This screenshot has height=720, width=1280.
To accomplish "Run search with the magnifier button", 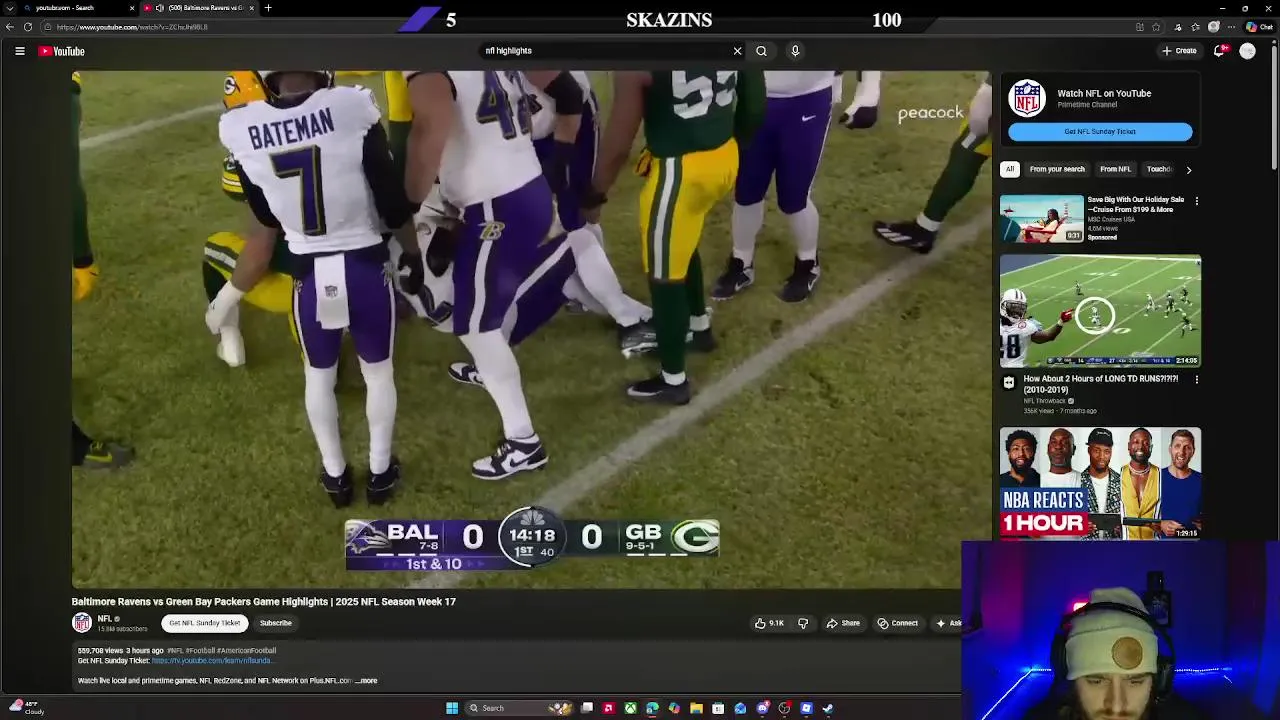I will coord(761,51).
